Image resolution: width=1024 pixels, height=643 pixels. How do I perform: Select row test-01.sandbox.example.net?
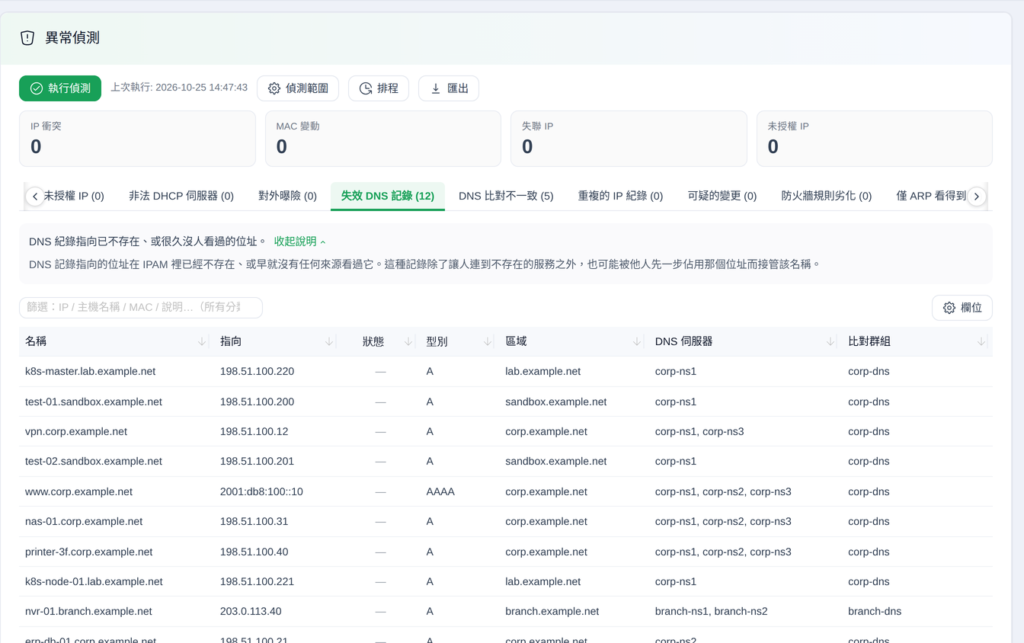[505, 401]
